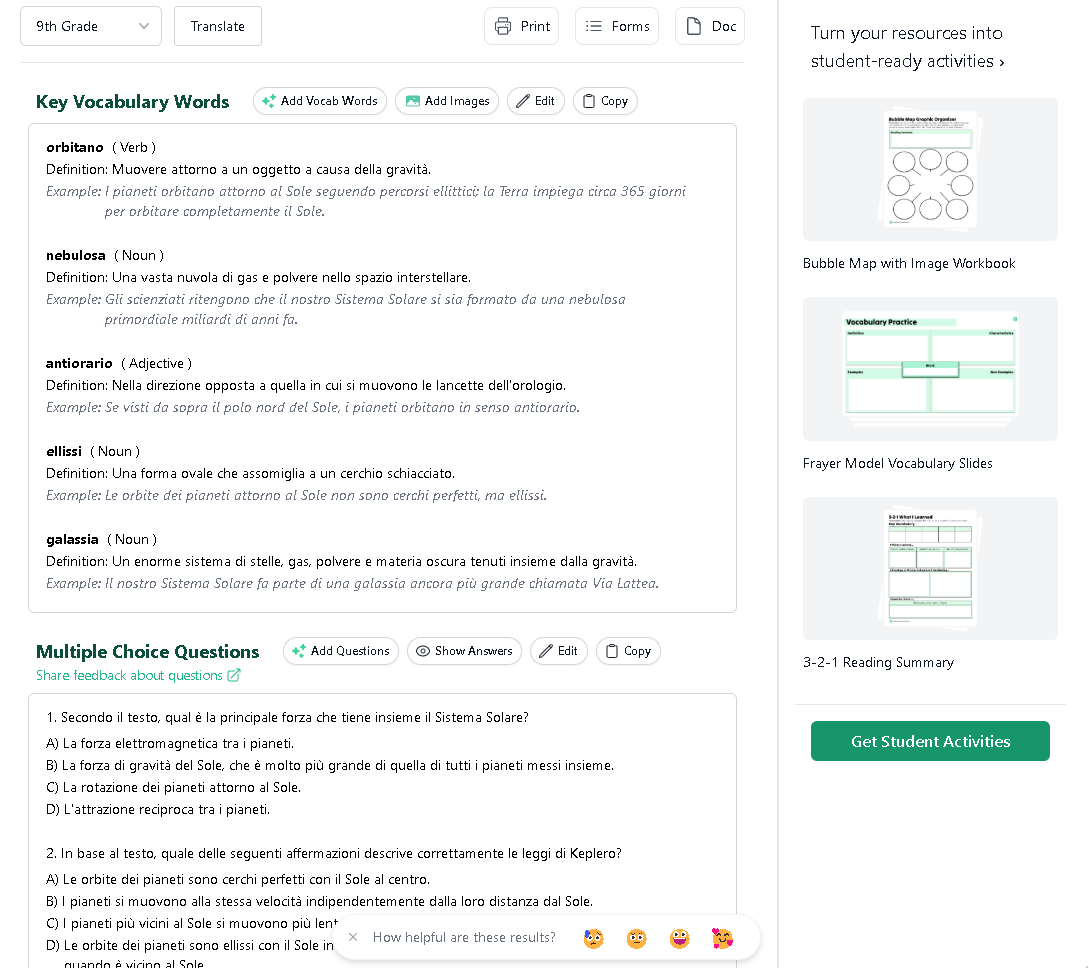Toggle Show Answers for questions

coord(464,651)
